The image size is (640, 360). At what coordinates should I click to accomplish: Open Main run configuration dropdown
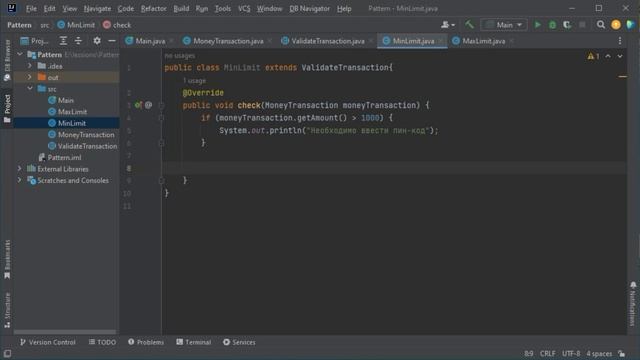[504, 25]
